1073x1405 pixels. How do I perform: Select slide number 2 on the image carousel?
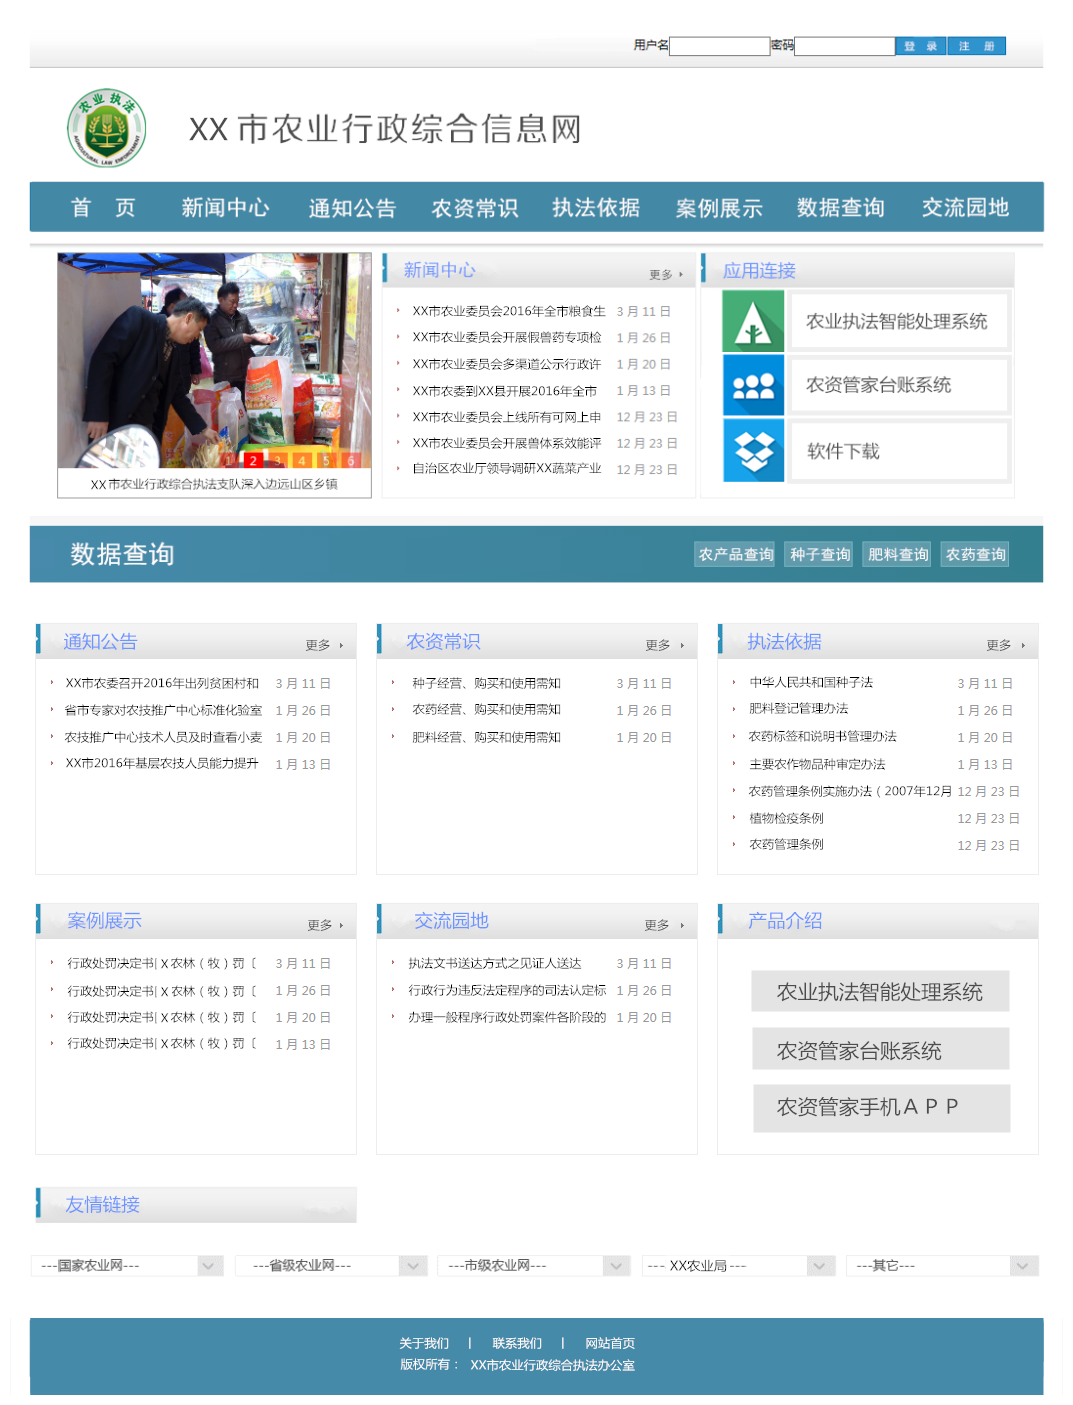[253, 460]
